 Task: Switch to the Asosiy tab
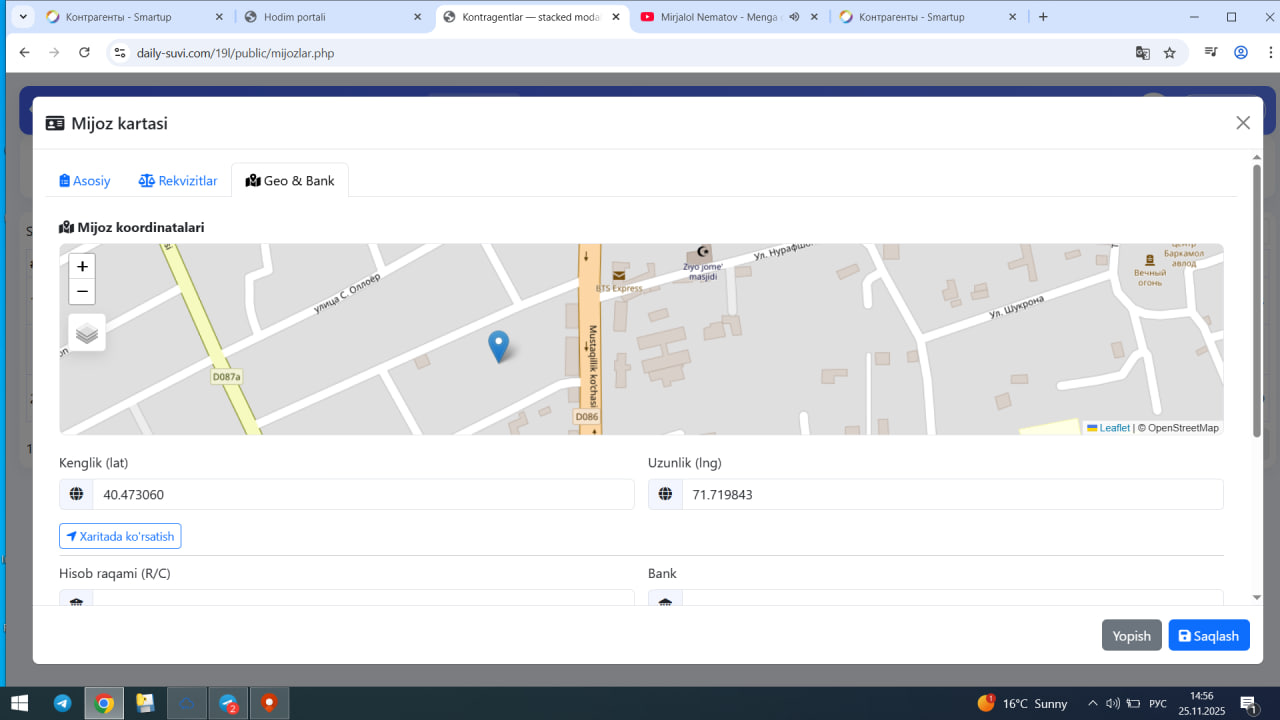85,181
